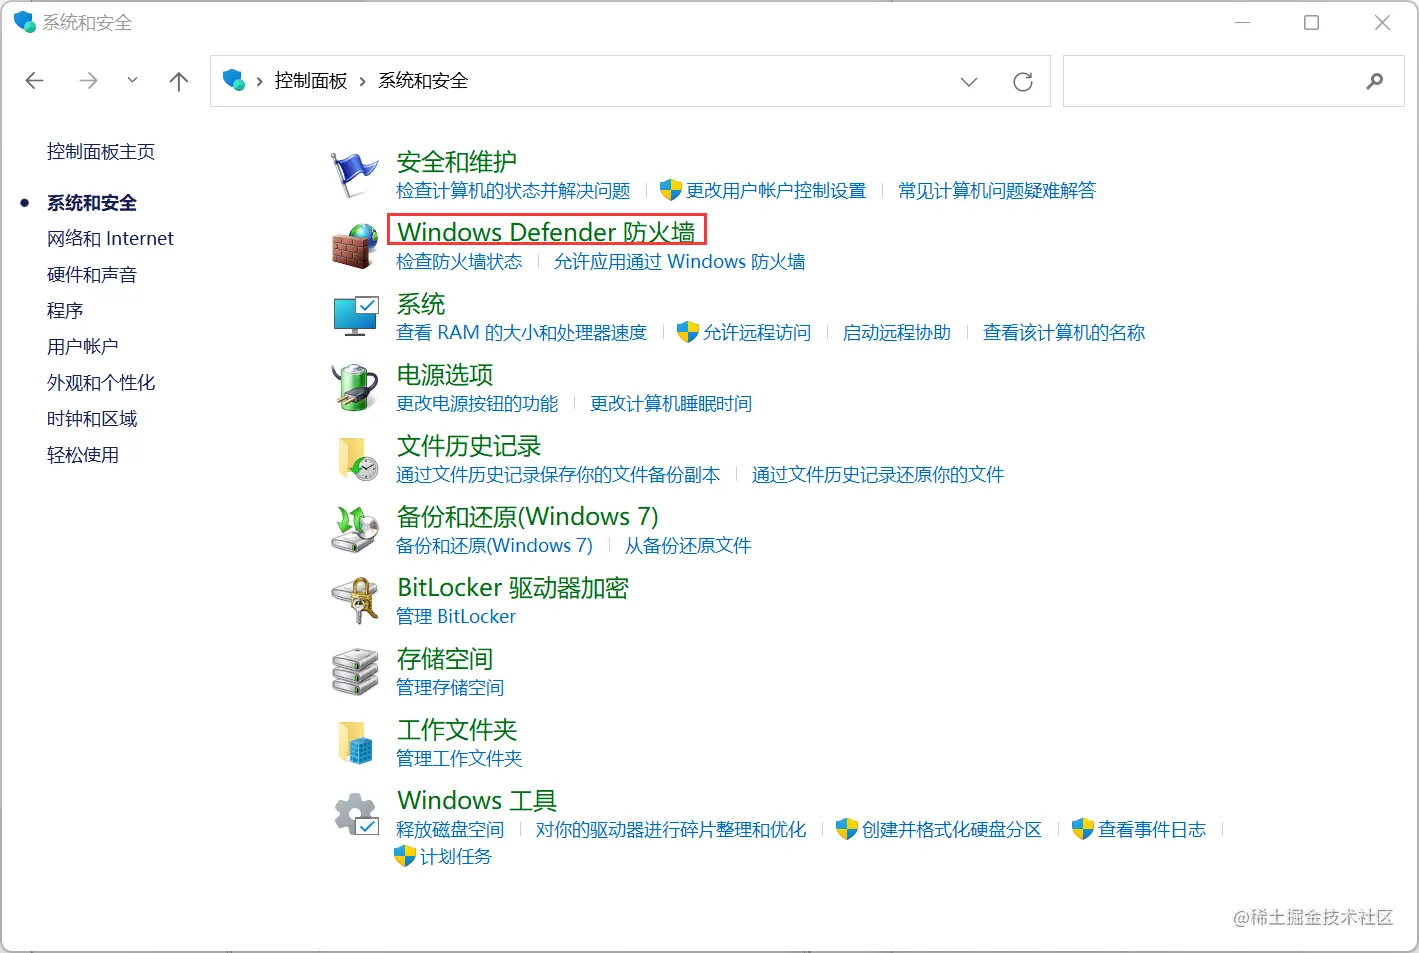Viewport: 1419px width, 953px height.
Task: Expand the address bar history dropdown
Action: (x=968, y=81)
